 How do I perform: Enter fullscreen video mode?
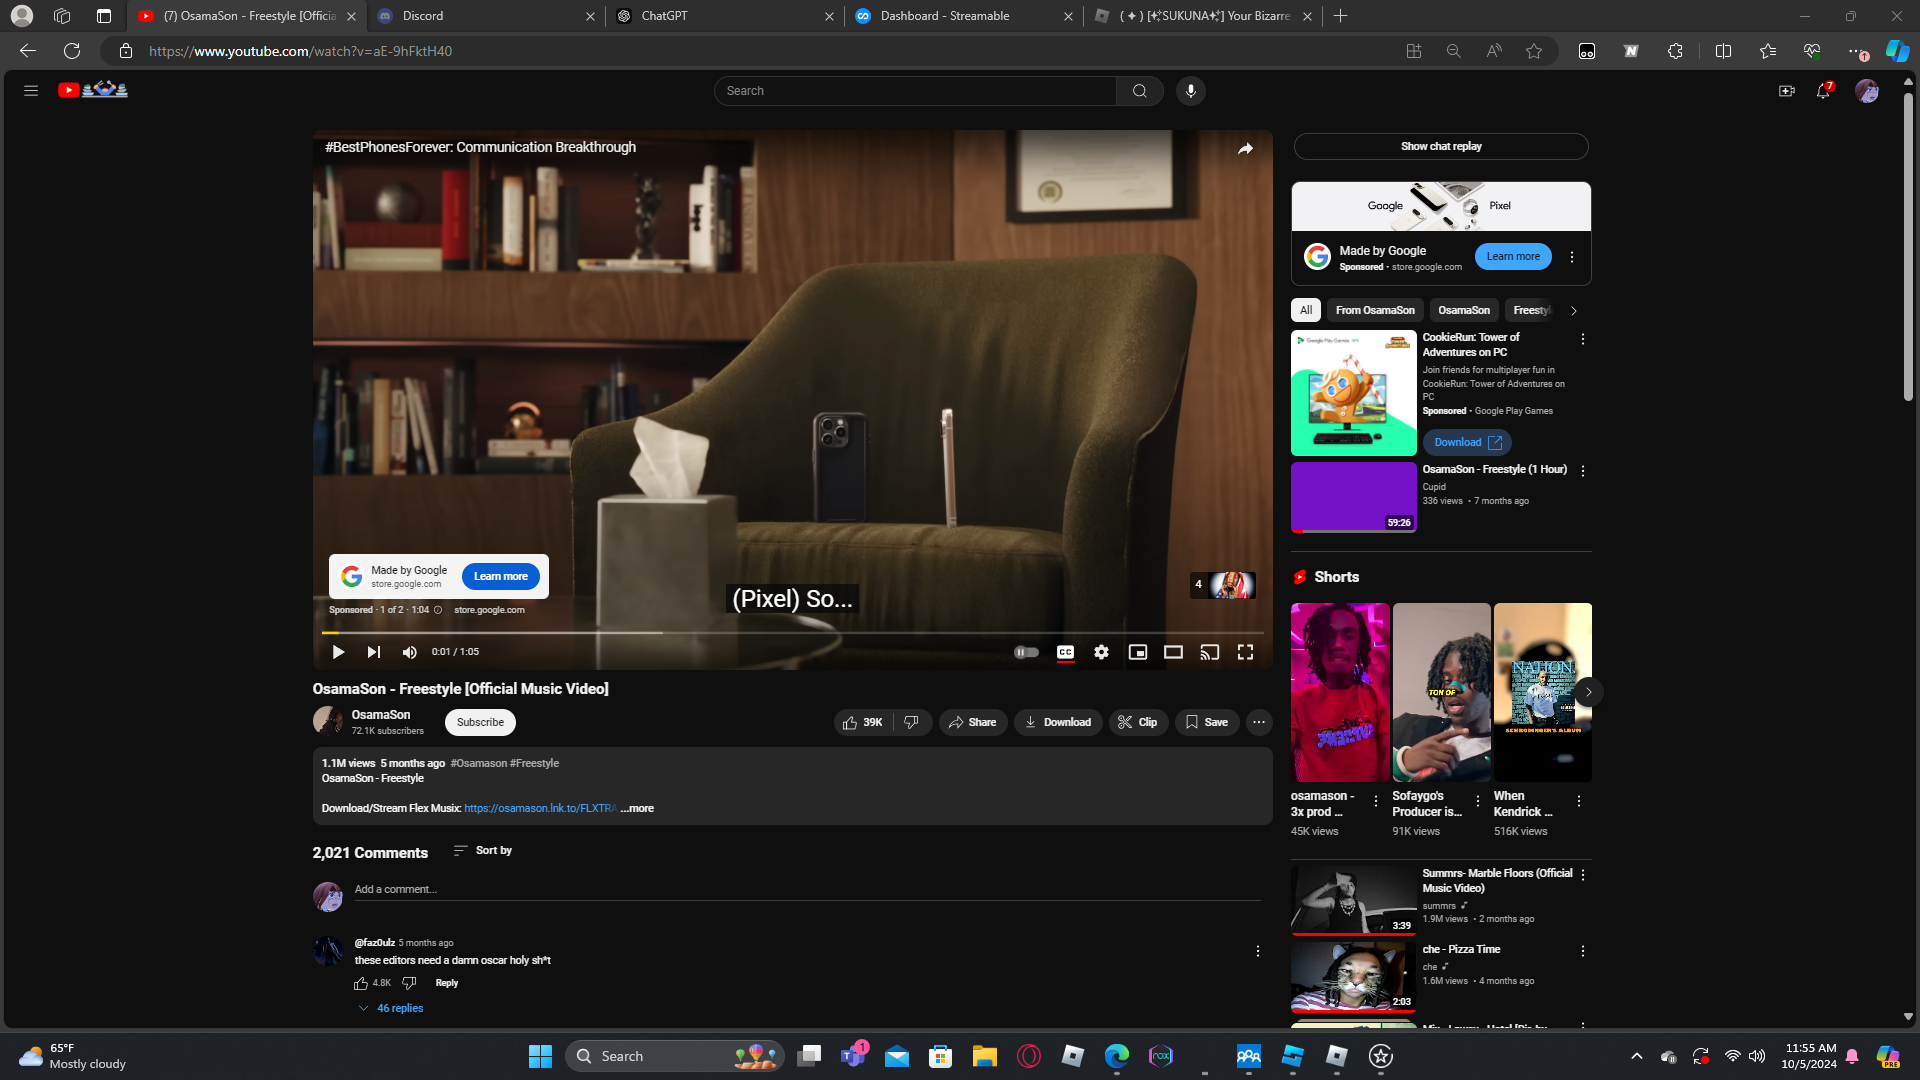[x=1245, y=652]
